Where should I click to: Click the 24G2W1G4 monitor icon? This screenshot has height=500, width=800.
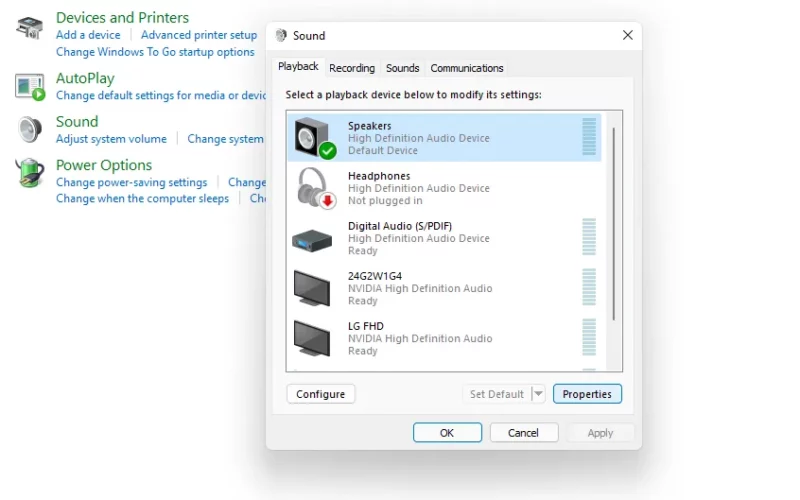point(312,288)
